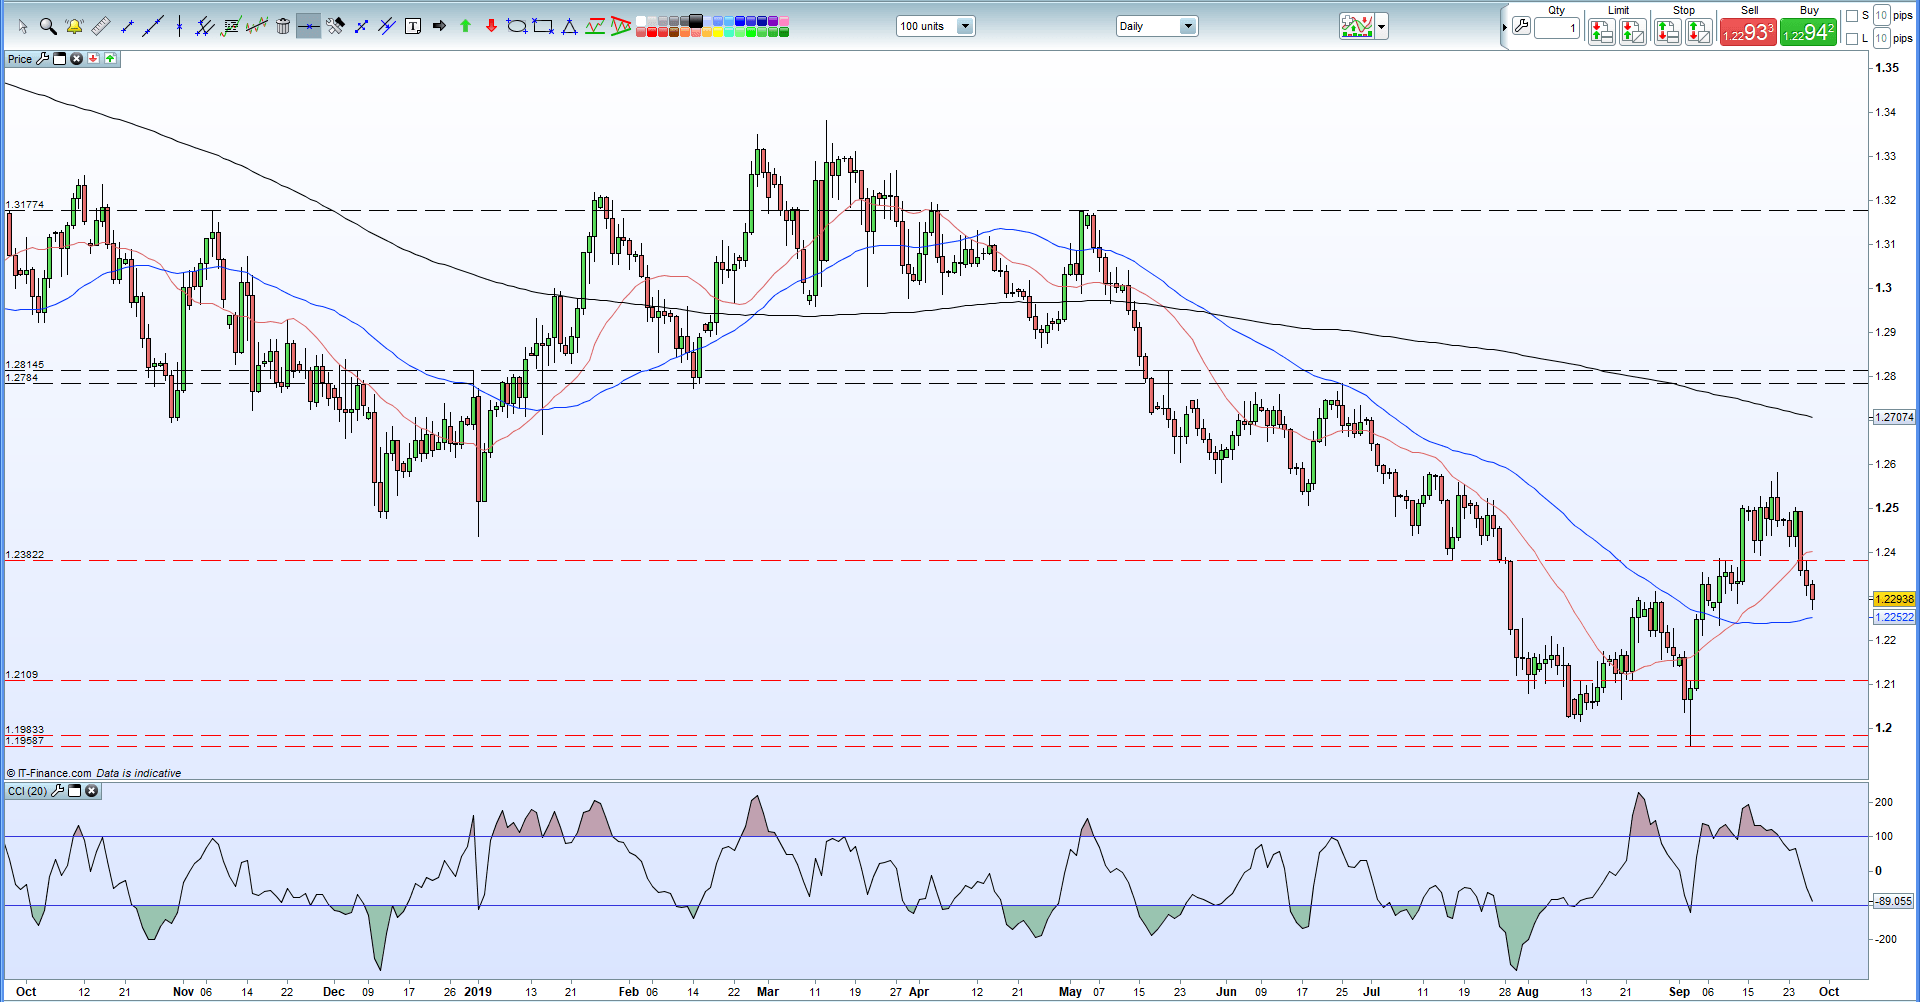The width and height of the screenshot is (1920, 1002).
Task: Open the alert bell tool
Action: click(74, 27)
